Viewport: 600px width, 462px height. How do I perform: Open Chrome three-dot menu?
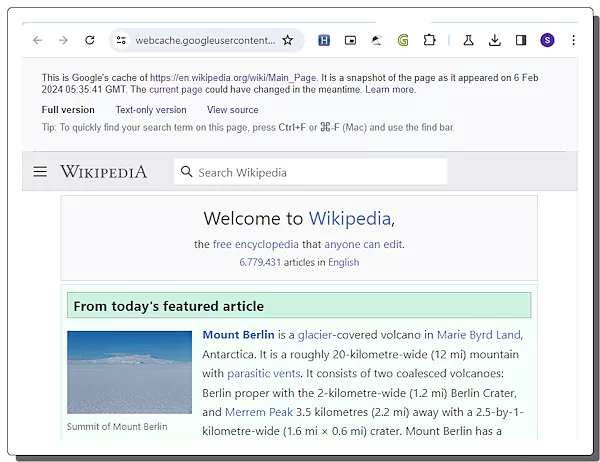pyautogui.click(x=573, y=40)
